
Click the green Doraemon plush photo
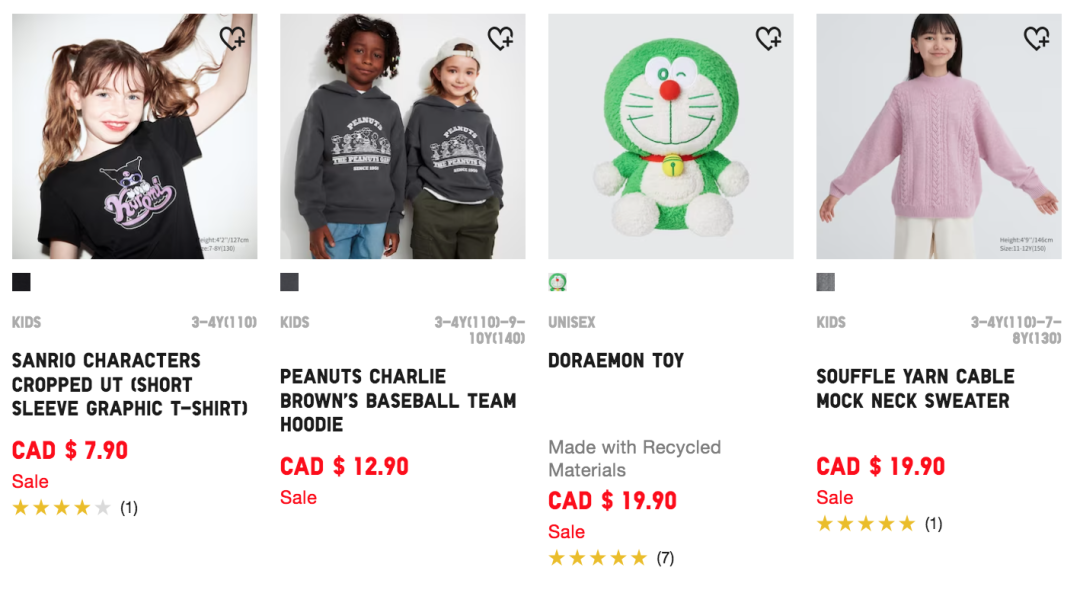(670, 136)
